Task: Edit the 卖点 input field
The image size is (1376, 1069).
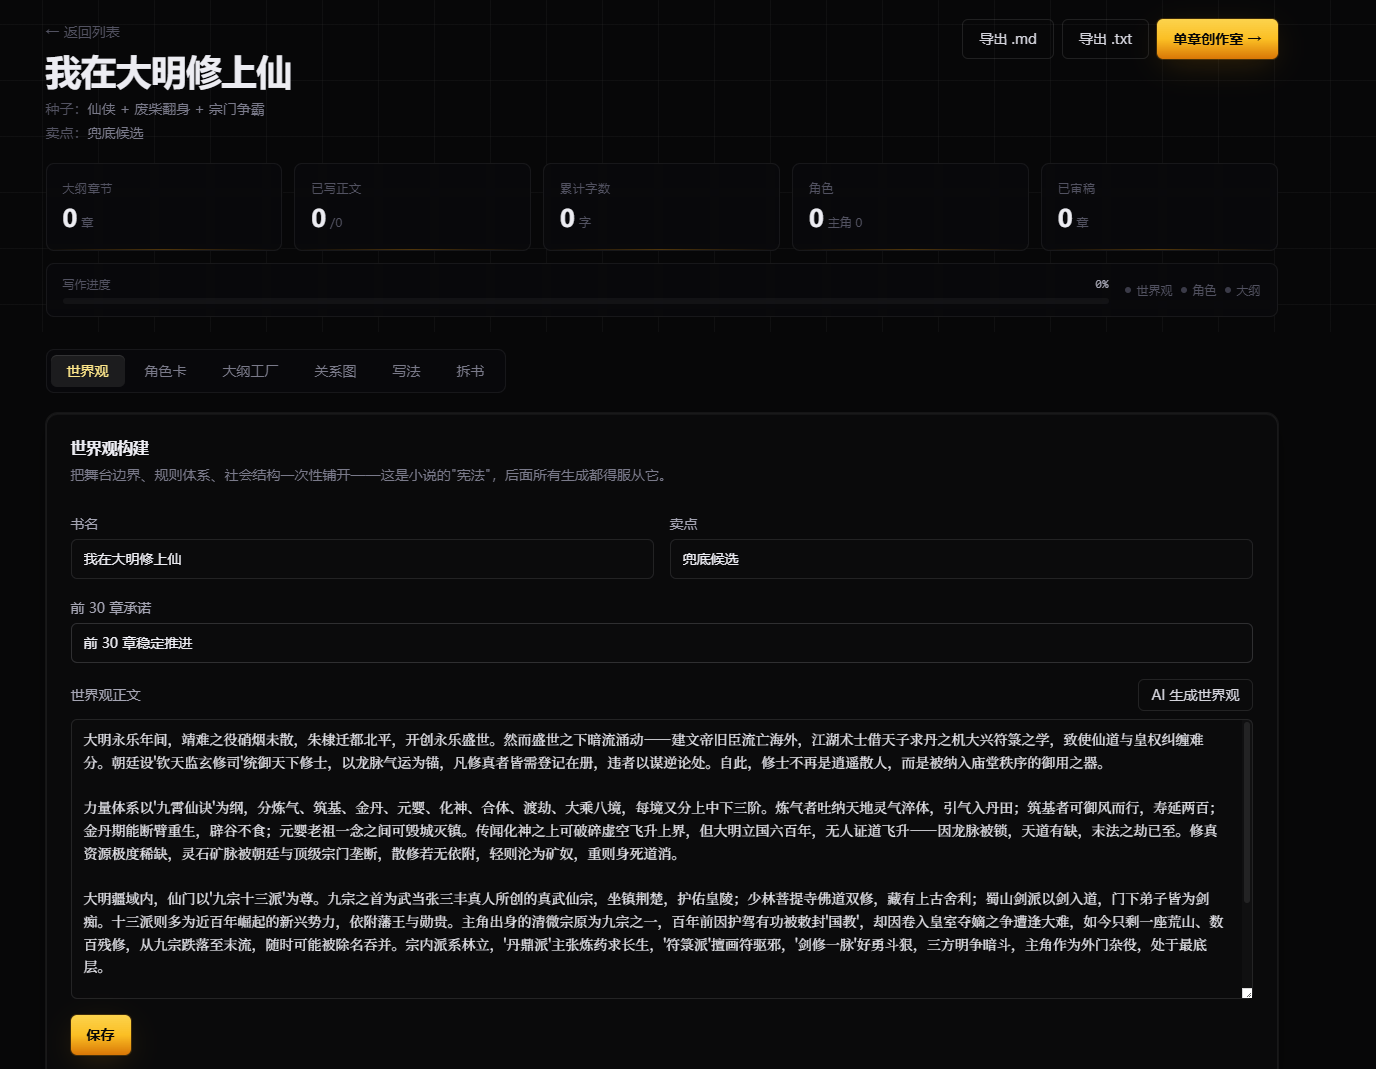Action: (961, 559)
